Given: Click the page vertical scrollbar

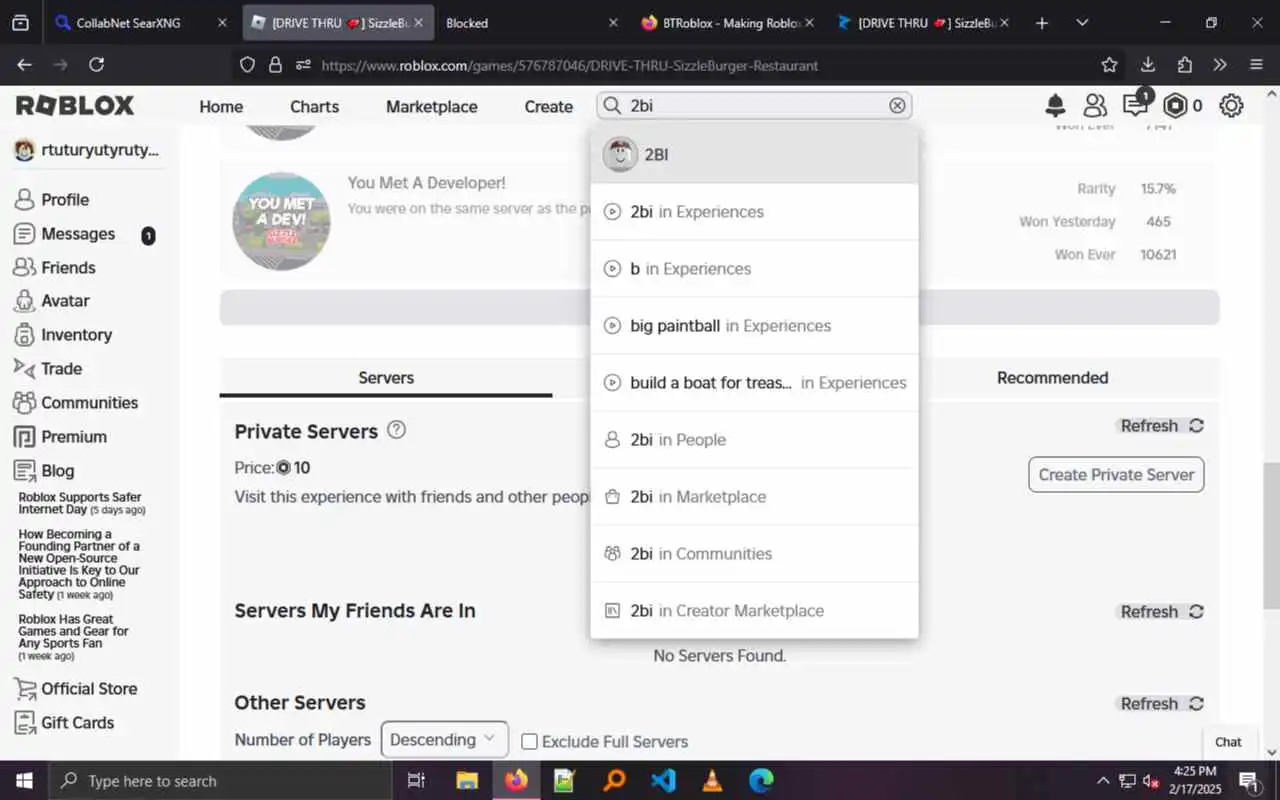Looking at the screenshot, I should [x=1271, y=535].
